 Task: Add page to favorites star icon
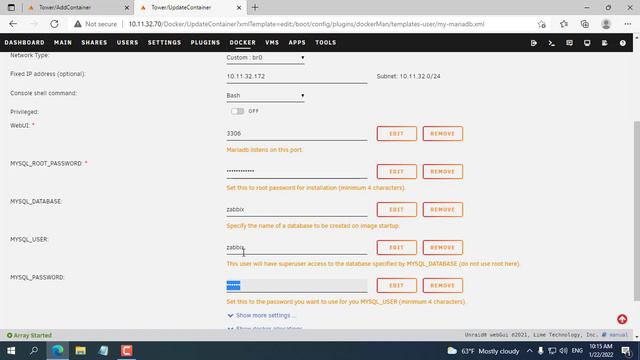[x=542, y=24]
